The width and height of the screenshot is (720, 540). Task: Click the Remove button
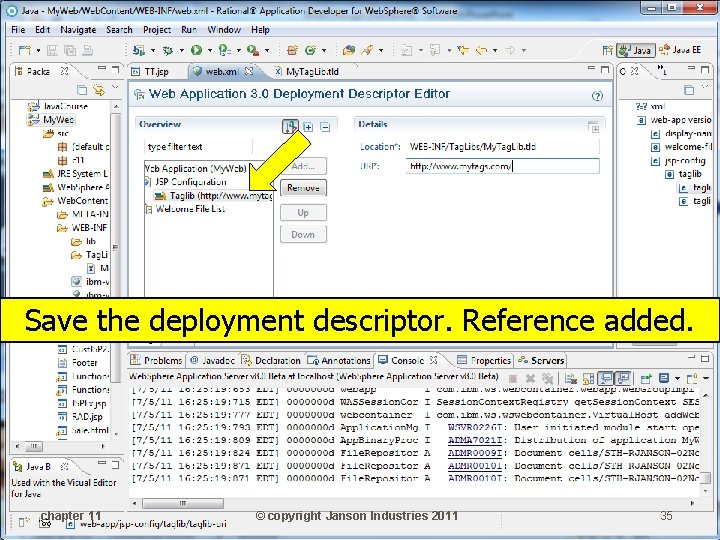click(x=303, y=188)
